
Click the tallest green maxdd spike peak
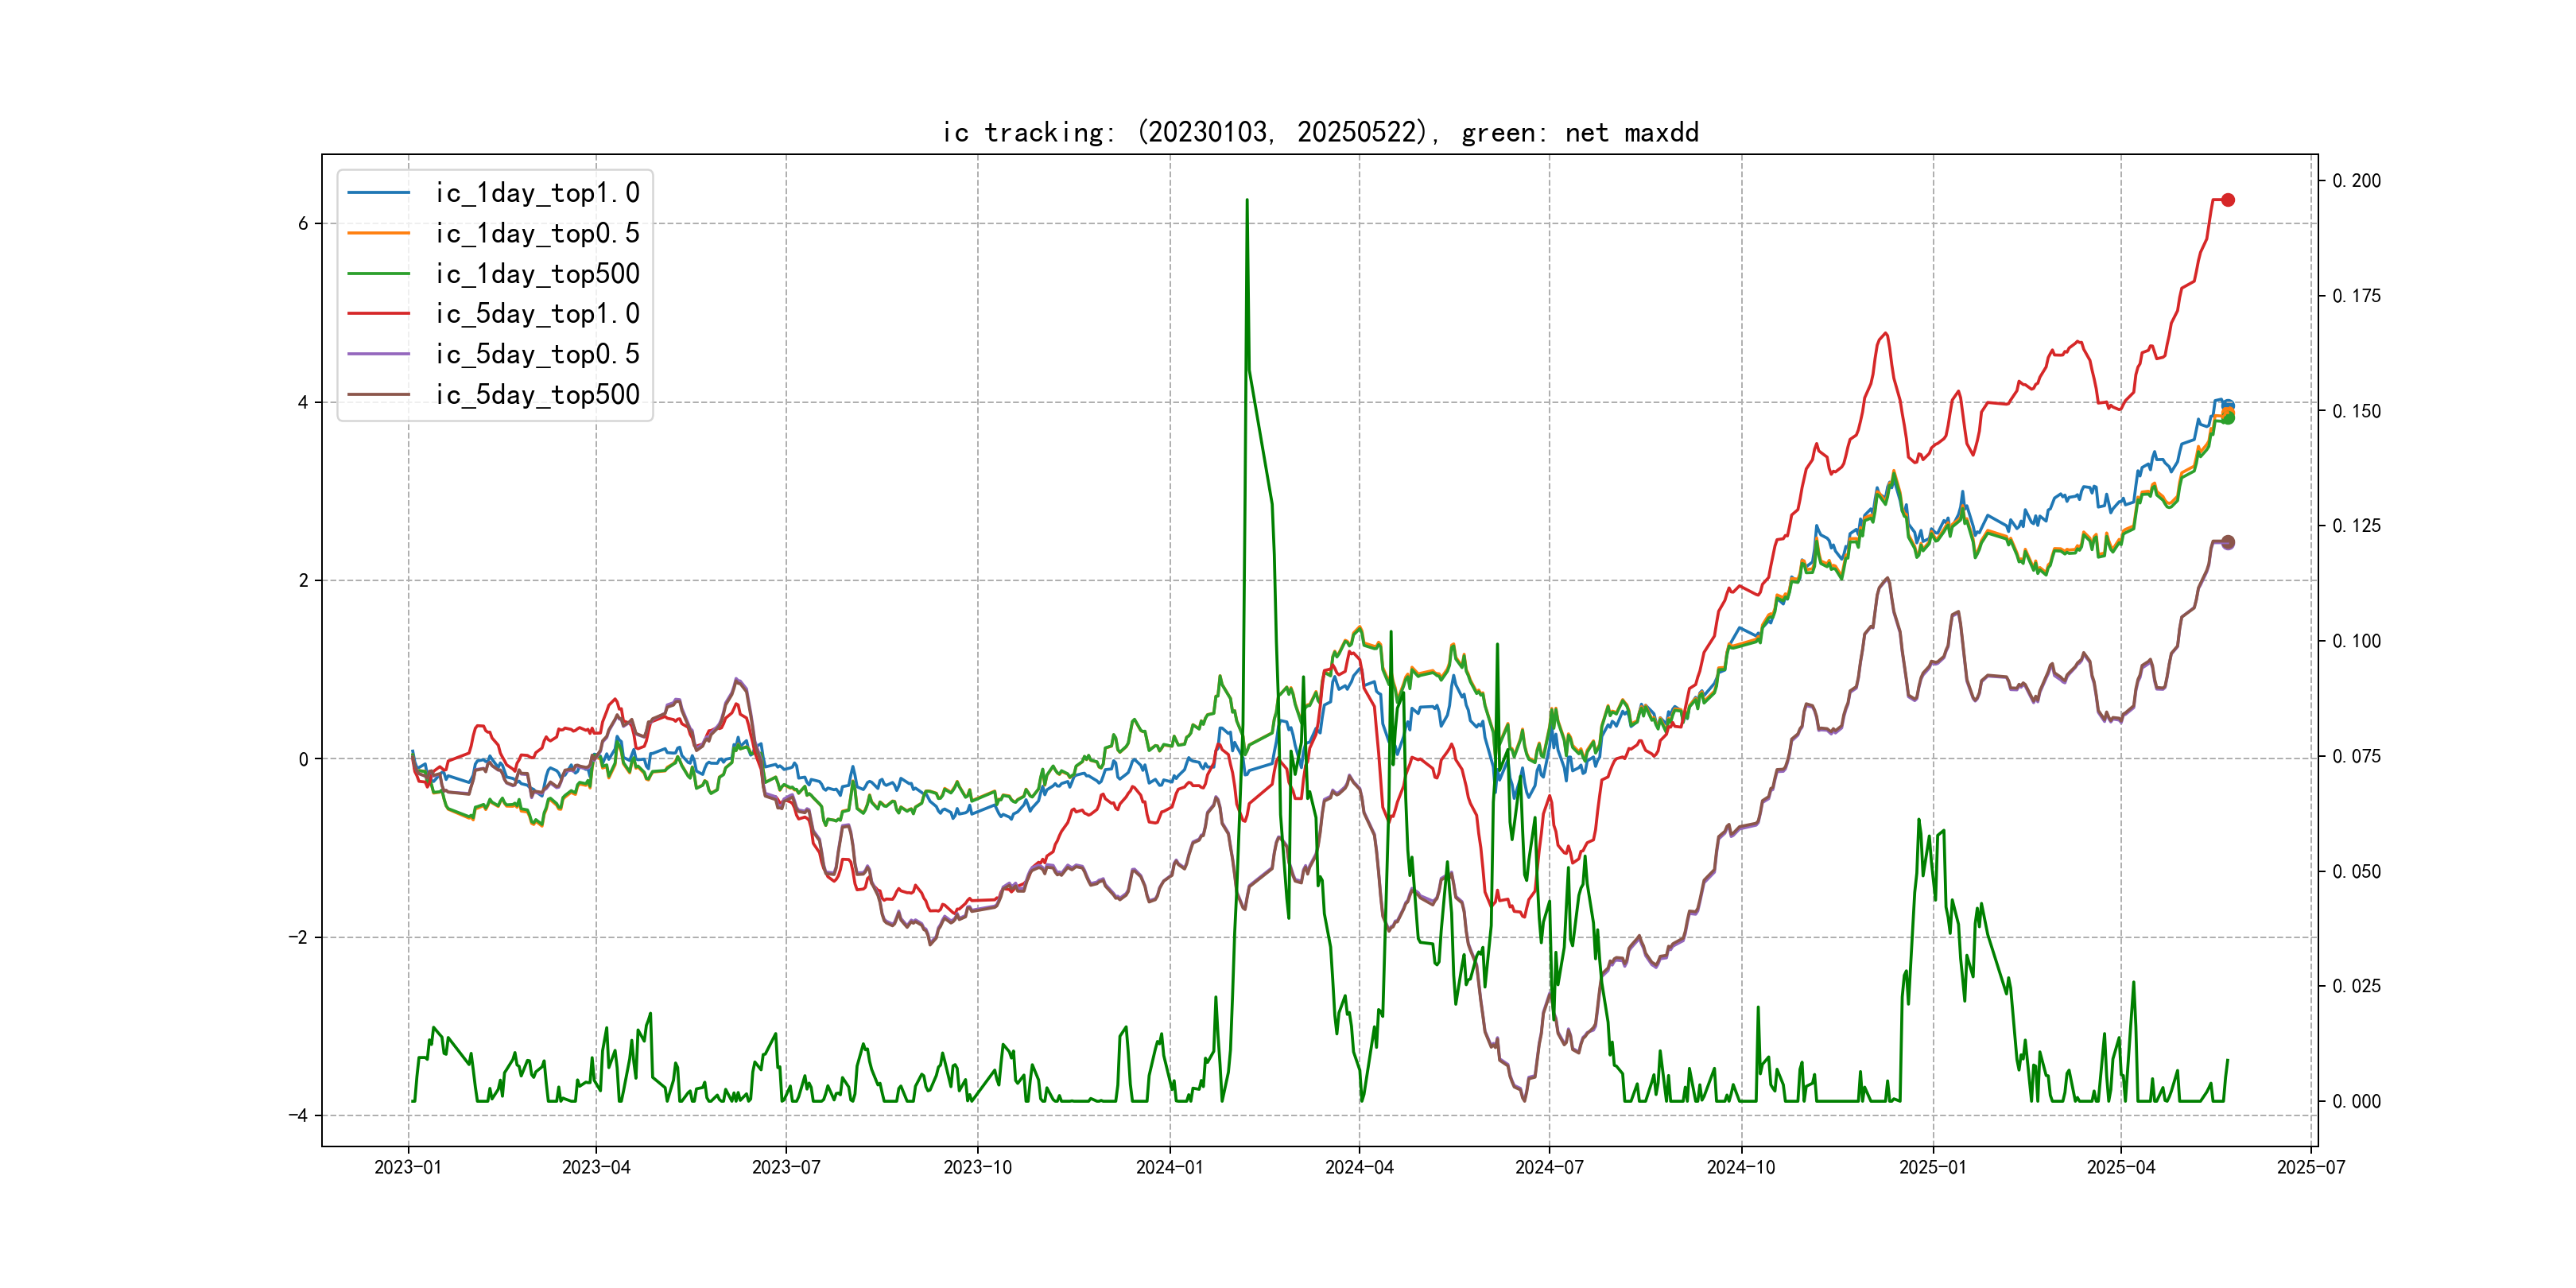(1247, 200)
